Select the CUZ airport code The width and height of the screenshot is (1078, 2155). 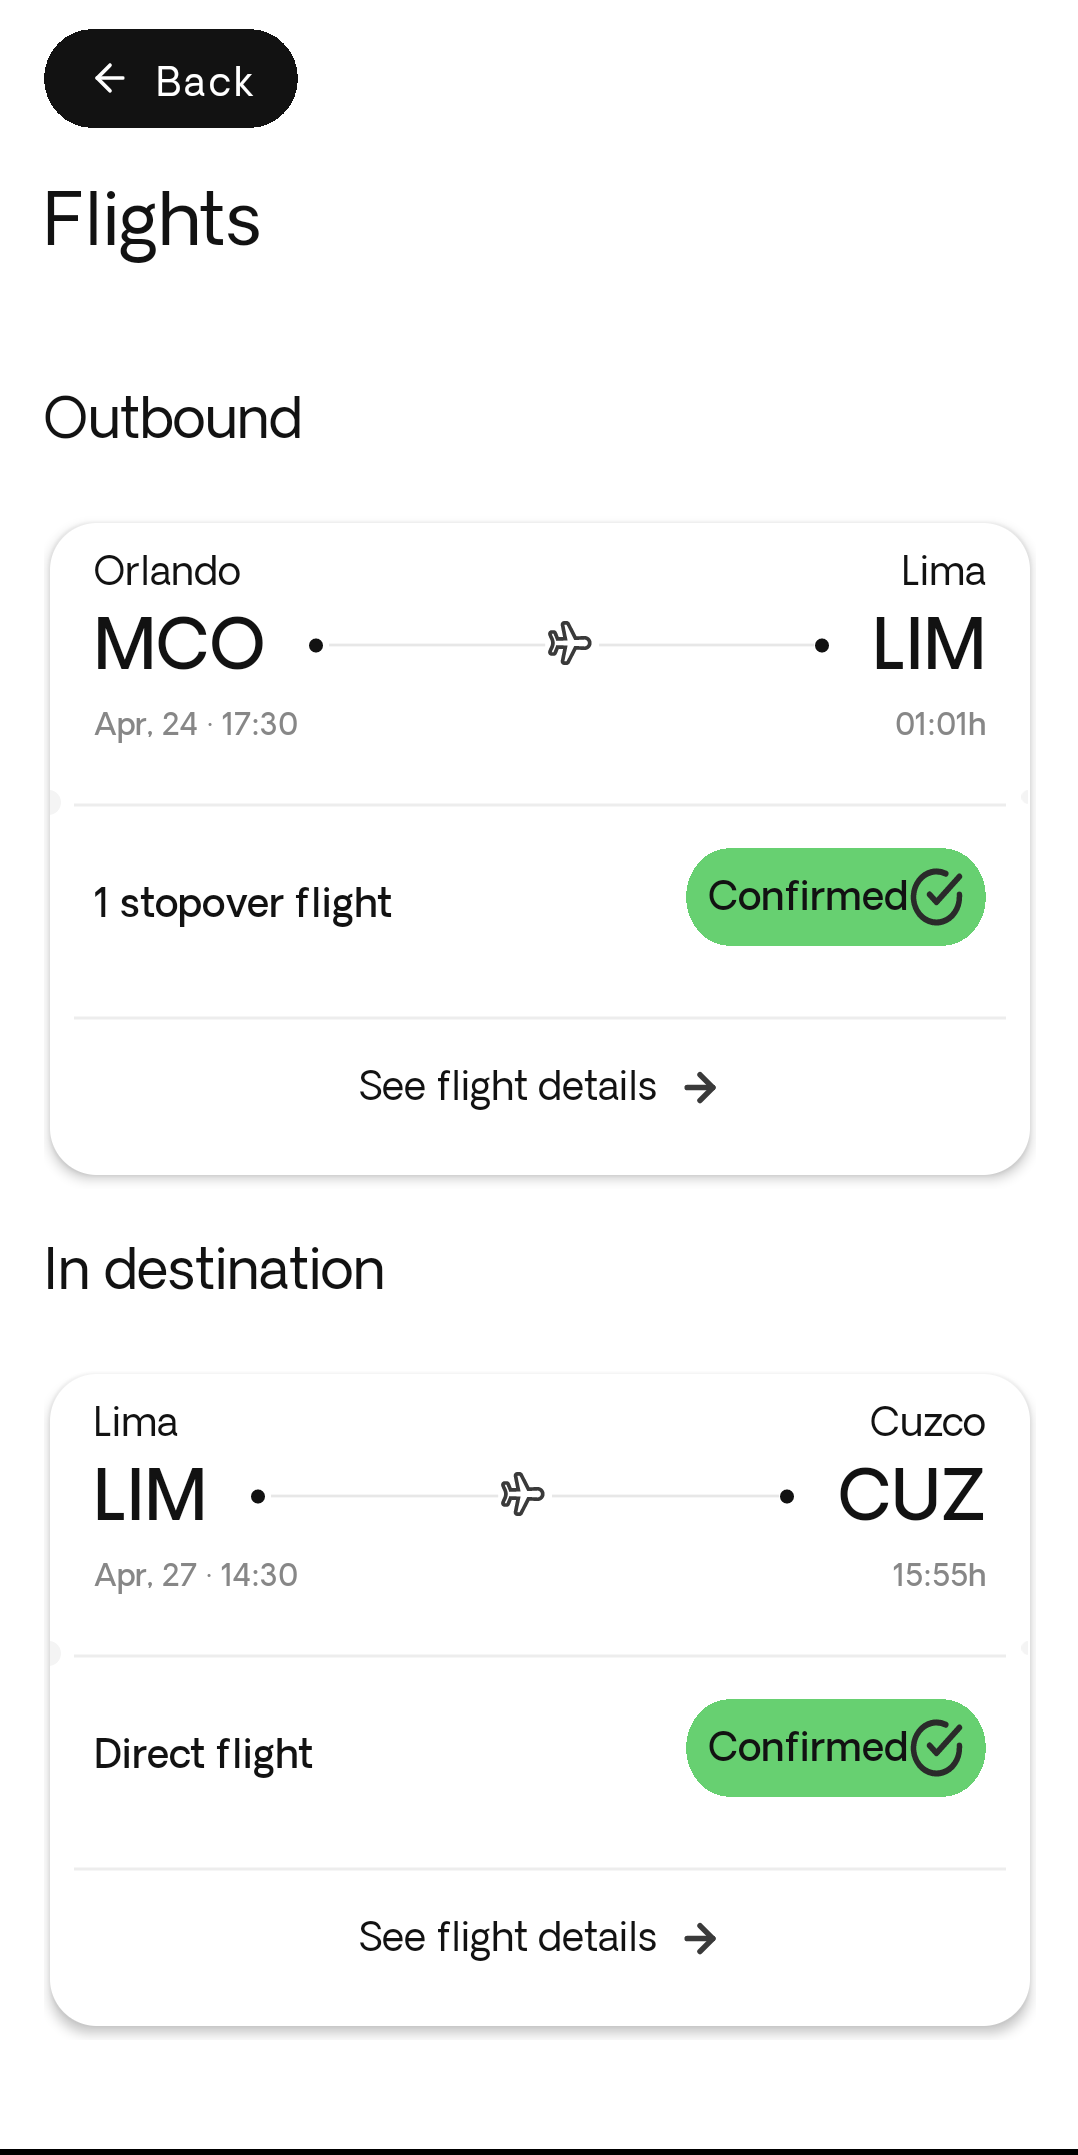pos(911,1495)
